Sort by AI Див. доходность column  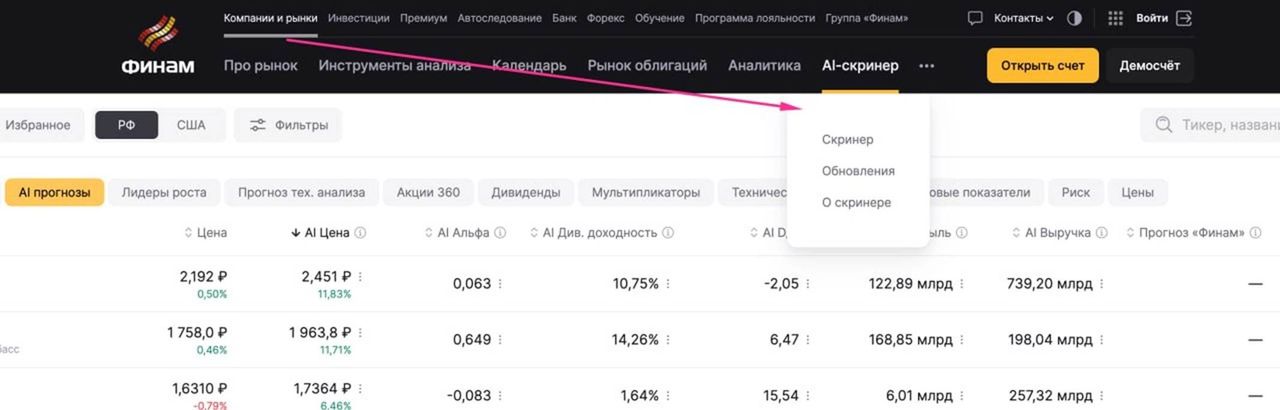[593, 233]
